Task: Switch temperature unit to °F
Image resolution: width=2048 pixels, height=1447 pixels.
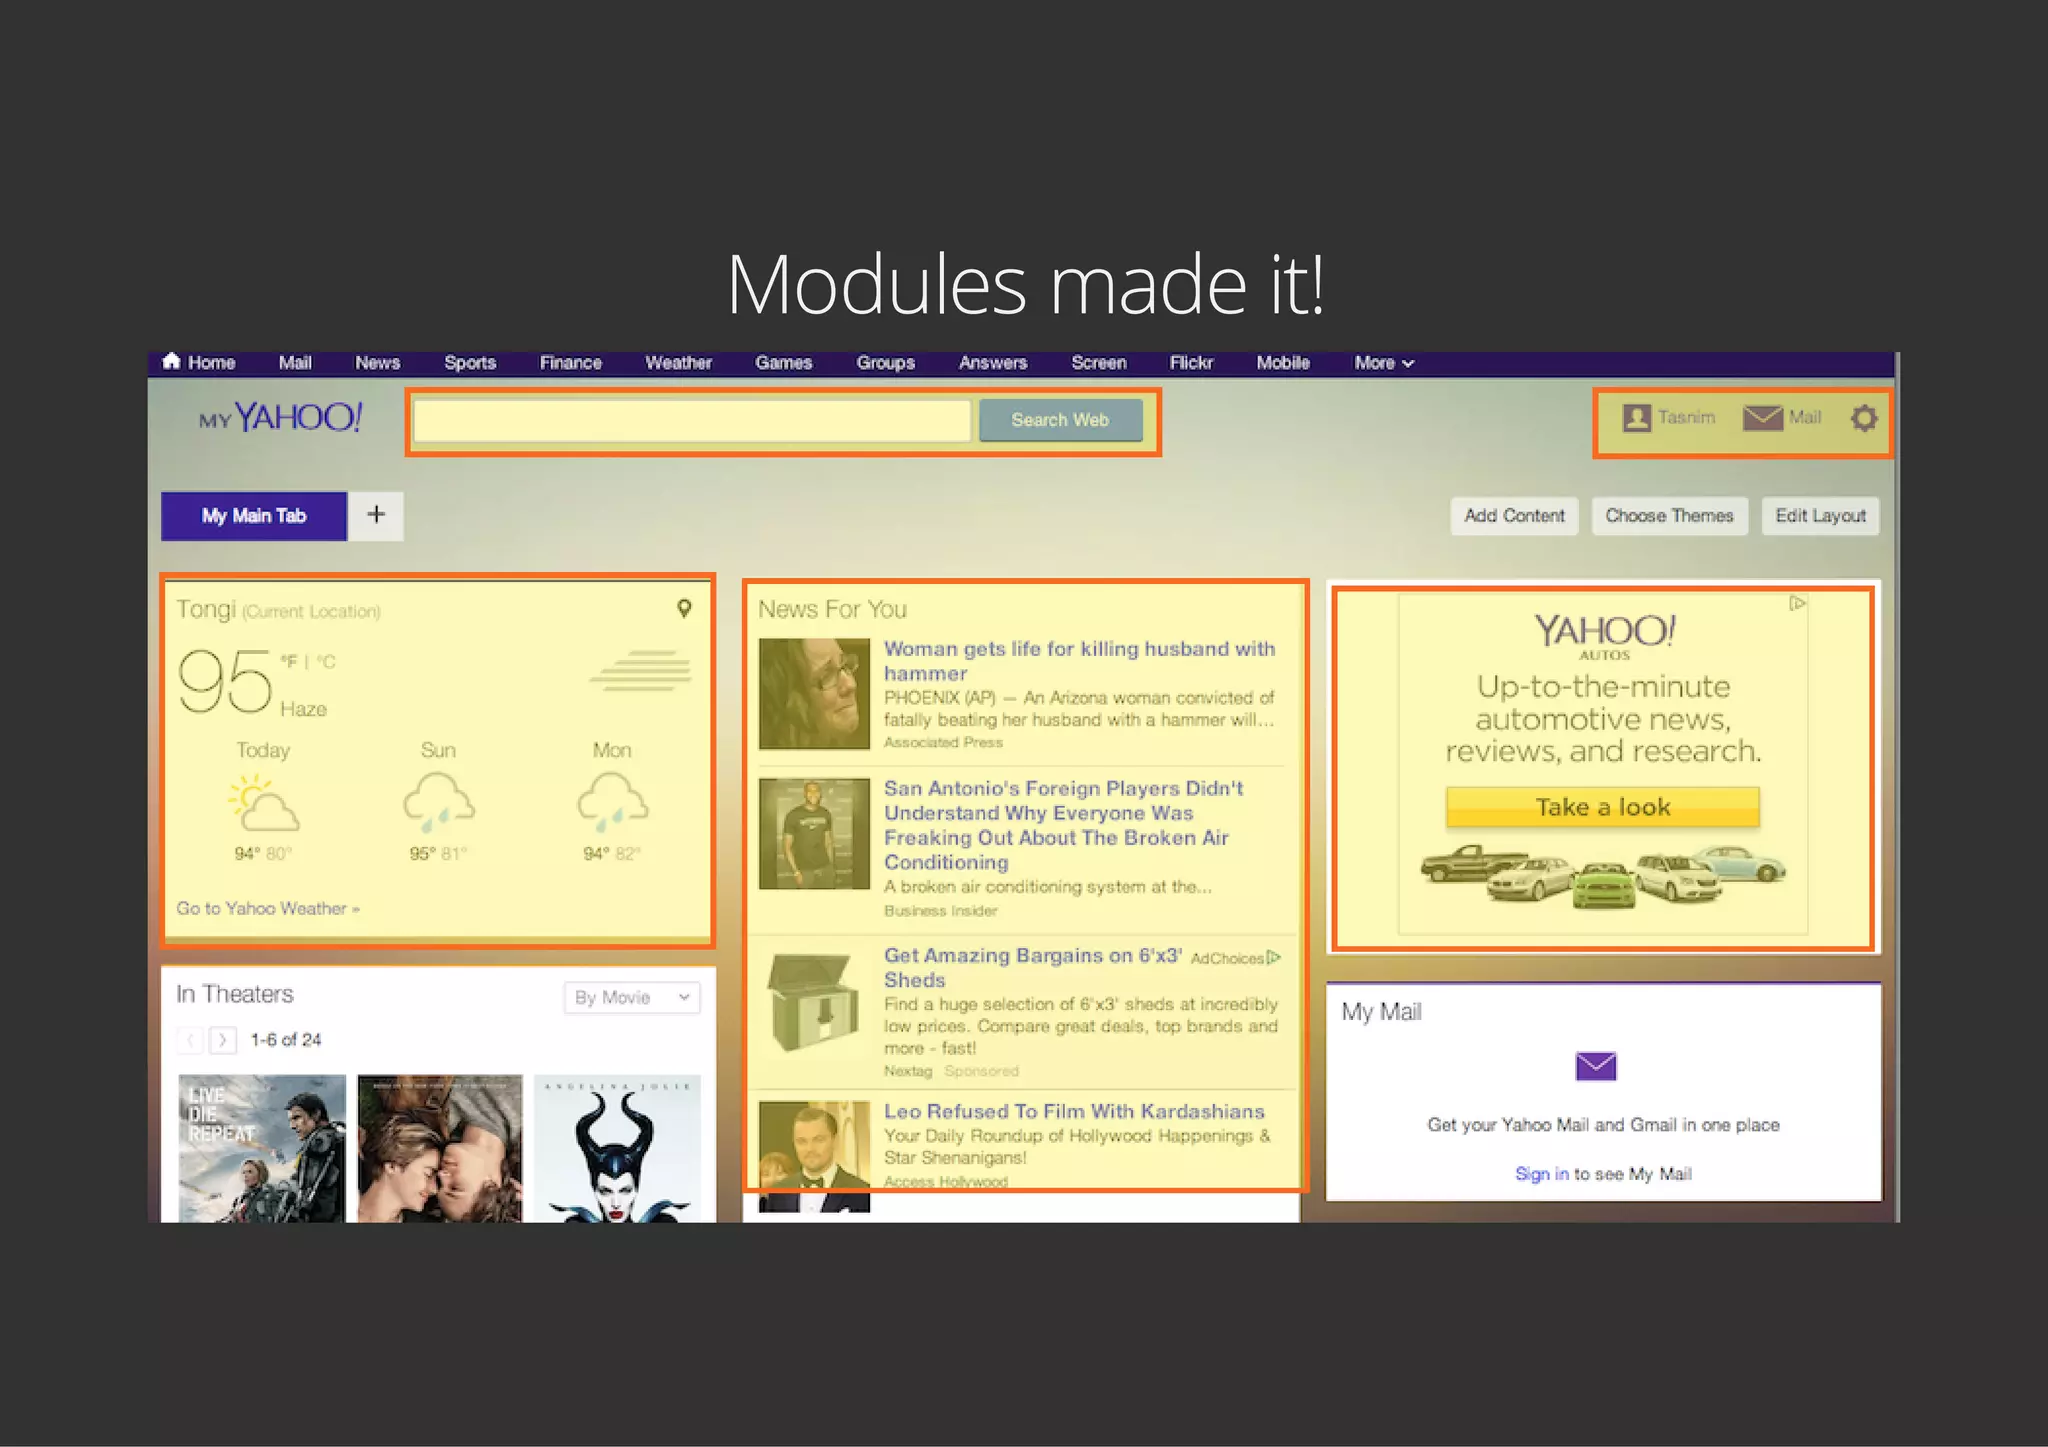Action: click(x=289, y=661)
